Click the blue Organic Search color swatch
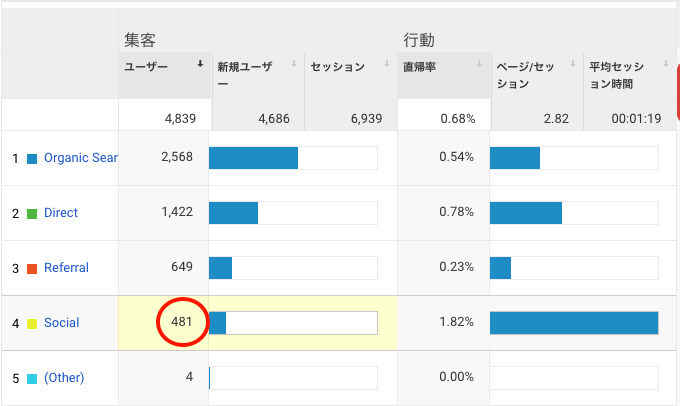The width and height of the screenshot is (680, 406). (32, 159)
